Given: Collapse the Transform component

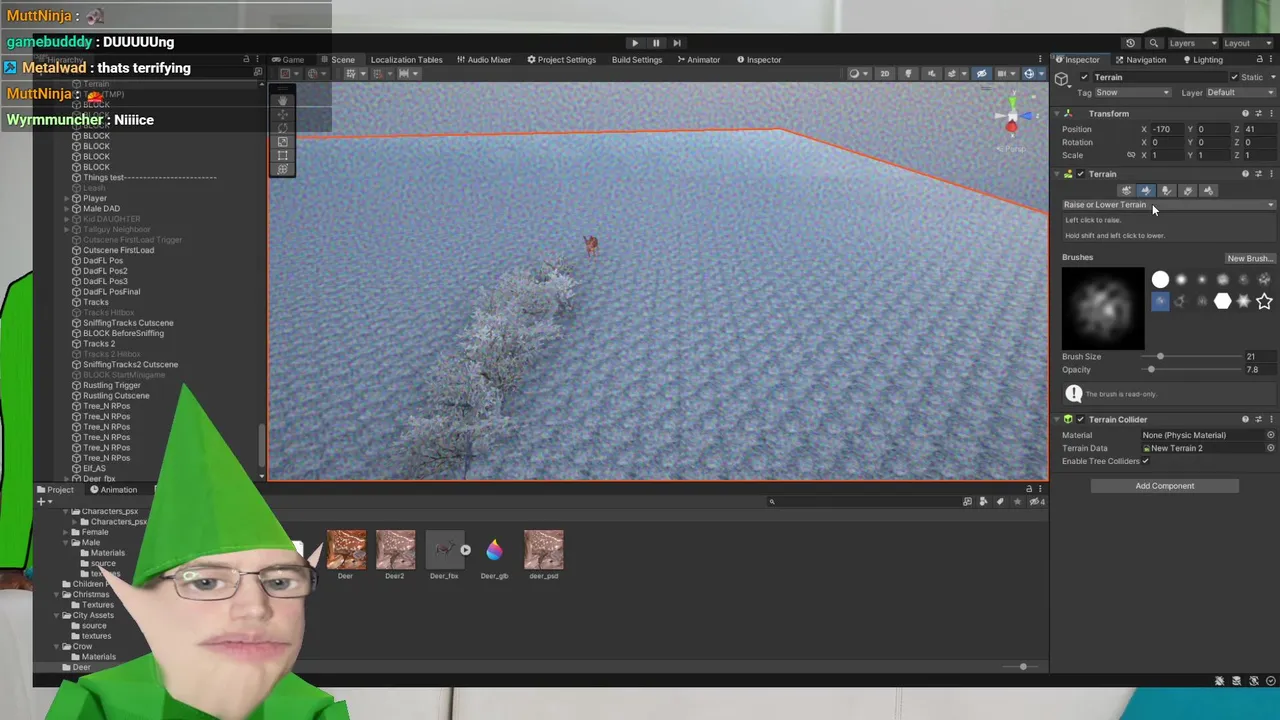Looking at the screenshot, I should [1057, 114].
